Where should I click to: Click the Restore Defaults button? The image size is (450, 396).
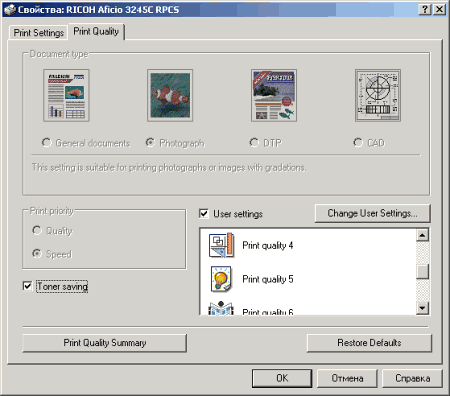[369, 343]
